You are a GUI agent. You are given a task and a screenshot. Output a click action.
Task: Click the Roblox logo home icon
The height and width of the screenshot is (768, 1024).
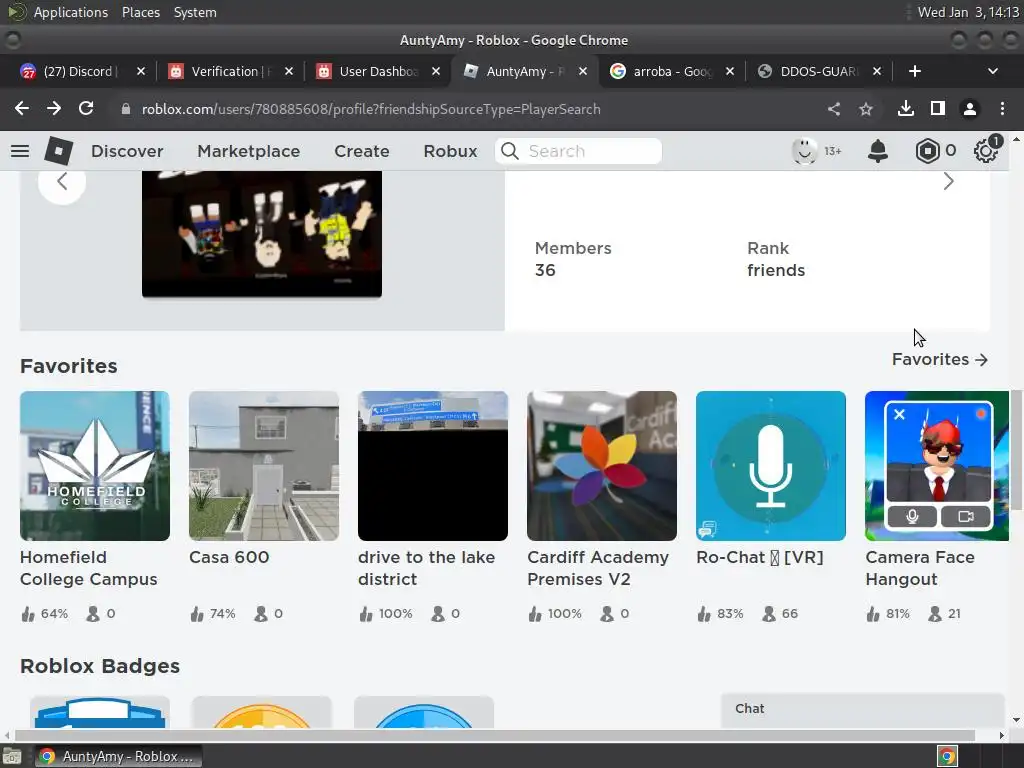point(58,151)
